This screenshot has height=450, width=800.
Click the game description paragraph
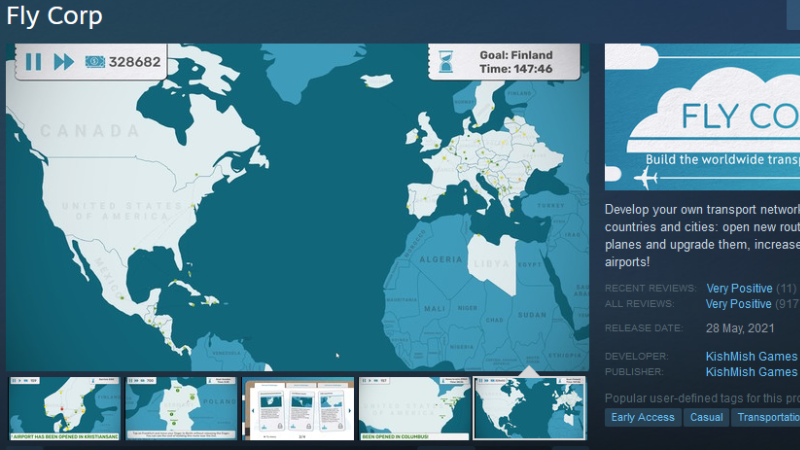point(703,236)
